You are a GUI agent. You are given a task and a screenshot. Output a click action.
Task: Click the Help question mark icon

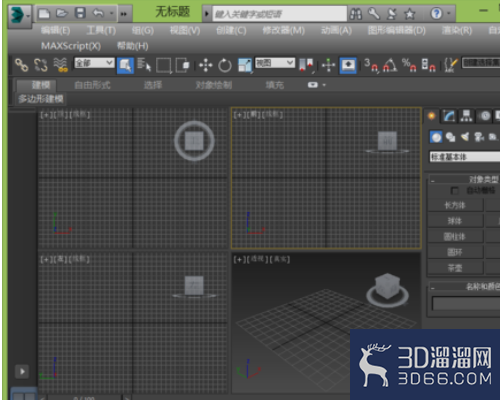[436, 14]
